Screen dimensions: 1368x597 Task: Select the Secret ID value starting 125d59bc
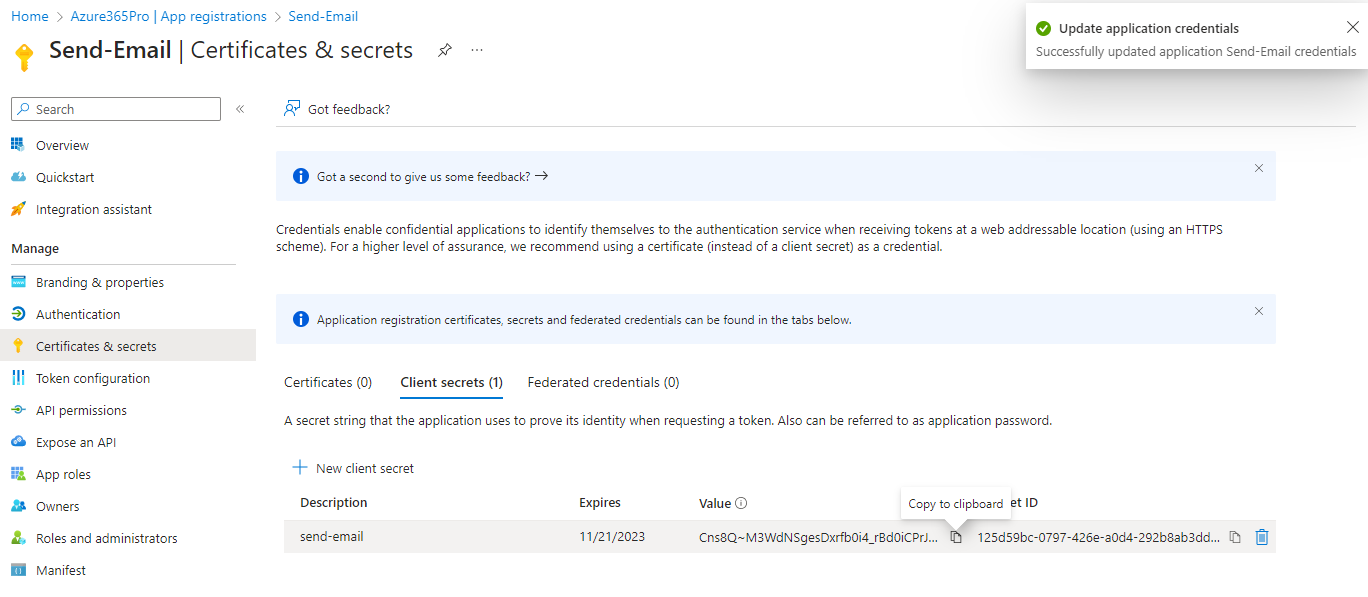point(1099,537)
